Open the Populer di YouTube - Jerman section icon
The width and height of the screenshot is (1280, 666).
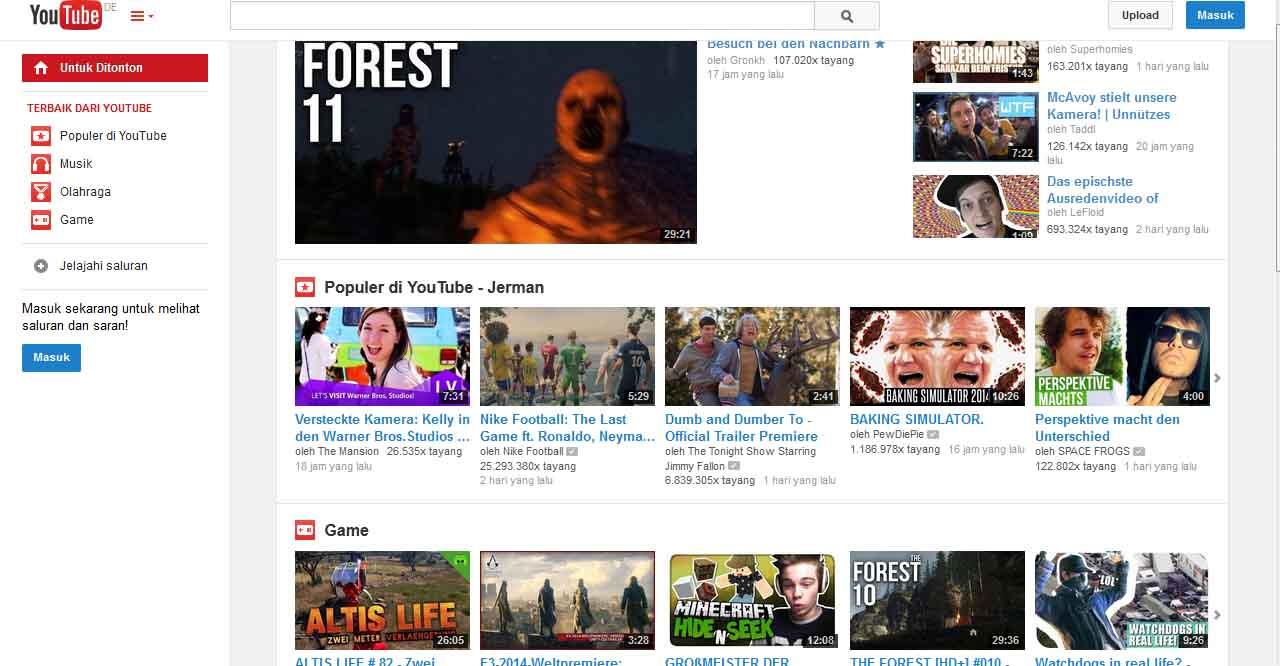pos(305,288)
